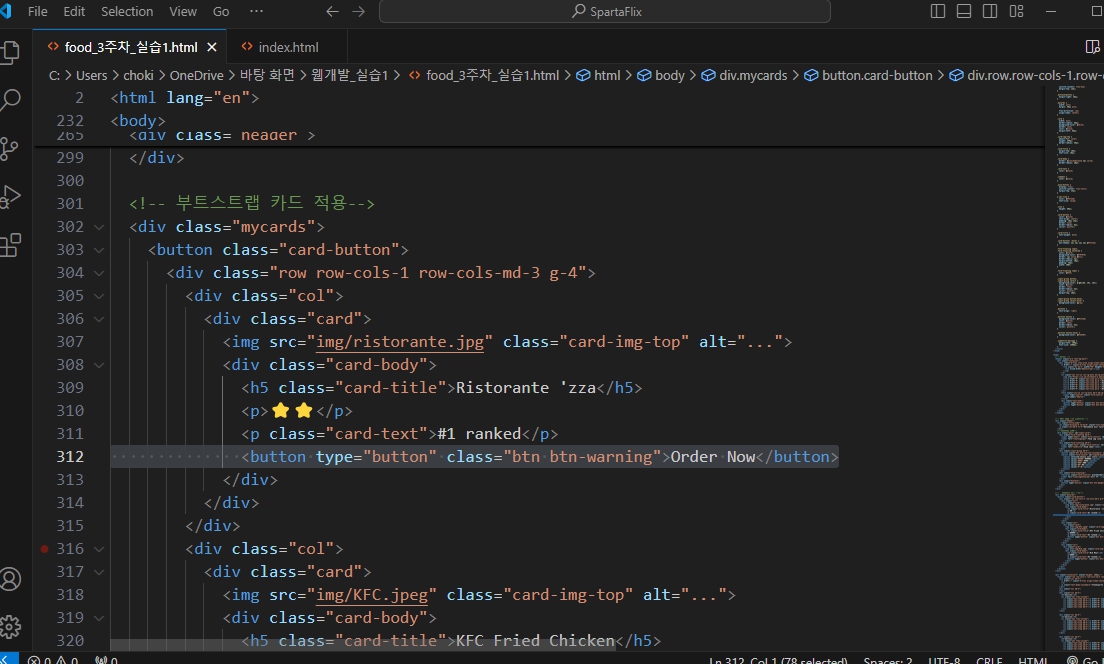Click line number 312 in gutter
Screen dimensions: 1104x664
[x=70, y=456]
